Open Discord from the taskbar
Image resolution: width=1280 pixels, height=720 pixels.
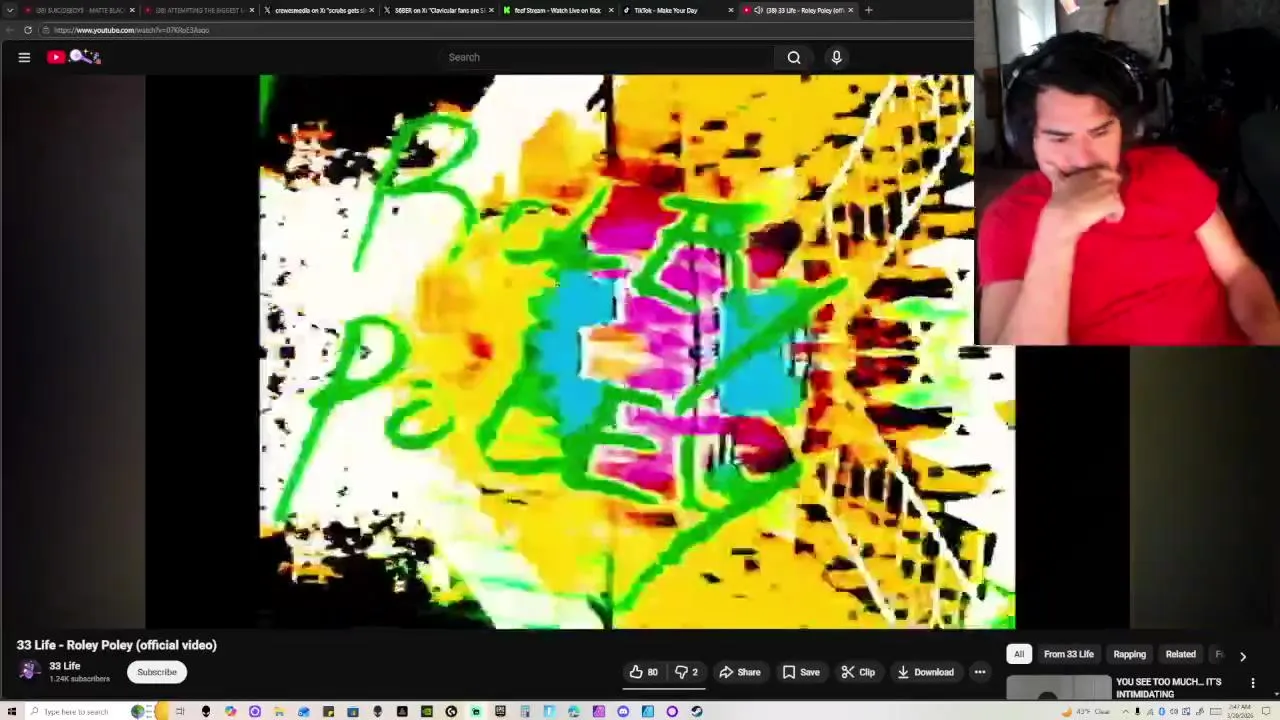(x=623, y=711)
